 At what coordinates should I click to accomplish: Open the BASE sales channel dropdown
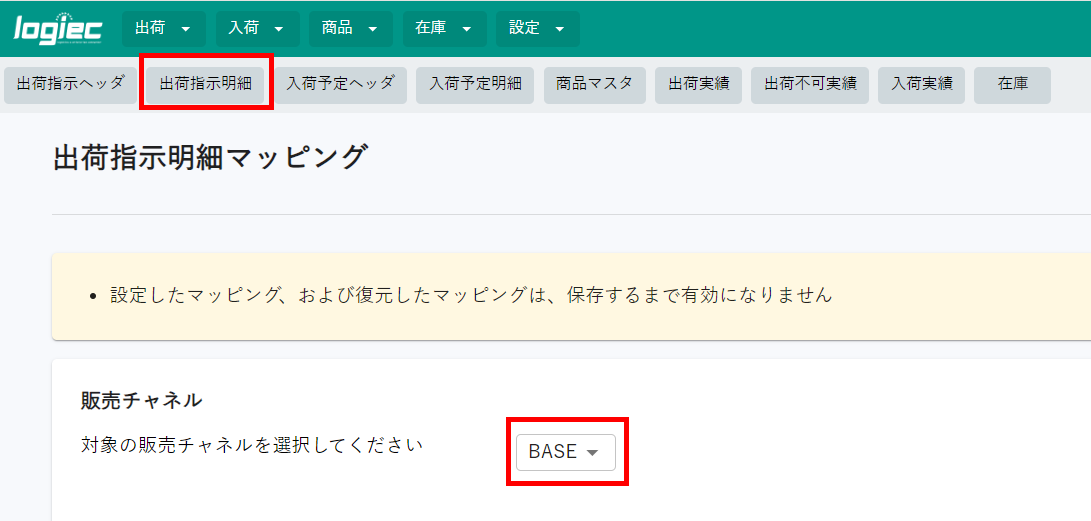[566, 452]
